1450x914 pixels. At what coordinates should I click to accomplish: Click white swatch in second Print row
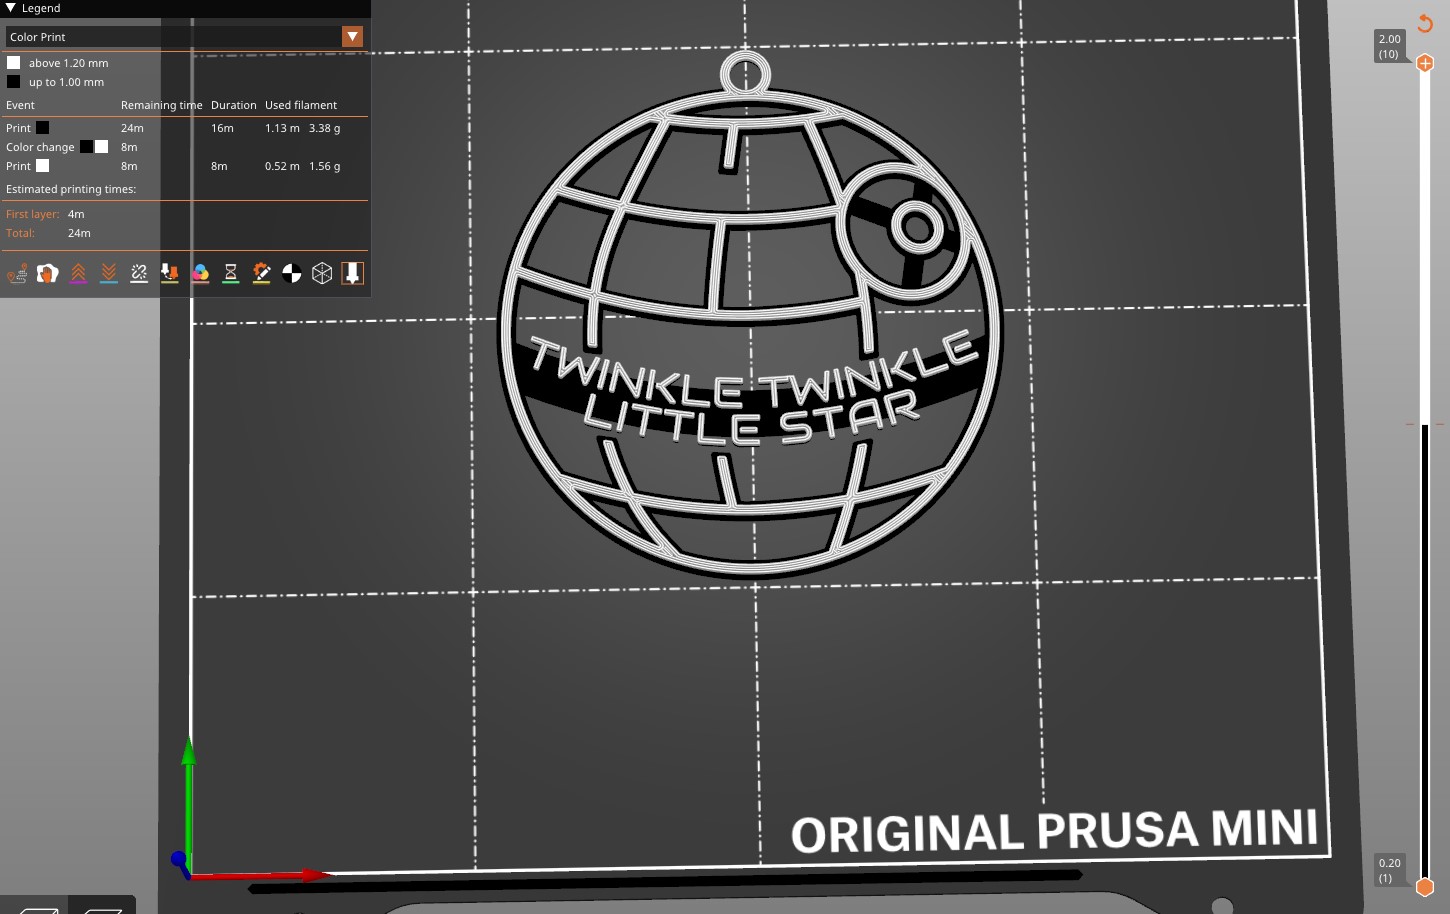[43, 166]
